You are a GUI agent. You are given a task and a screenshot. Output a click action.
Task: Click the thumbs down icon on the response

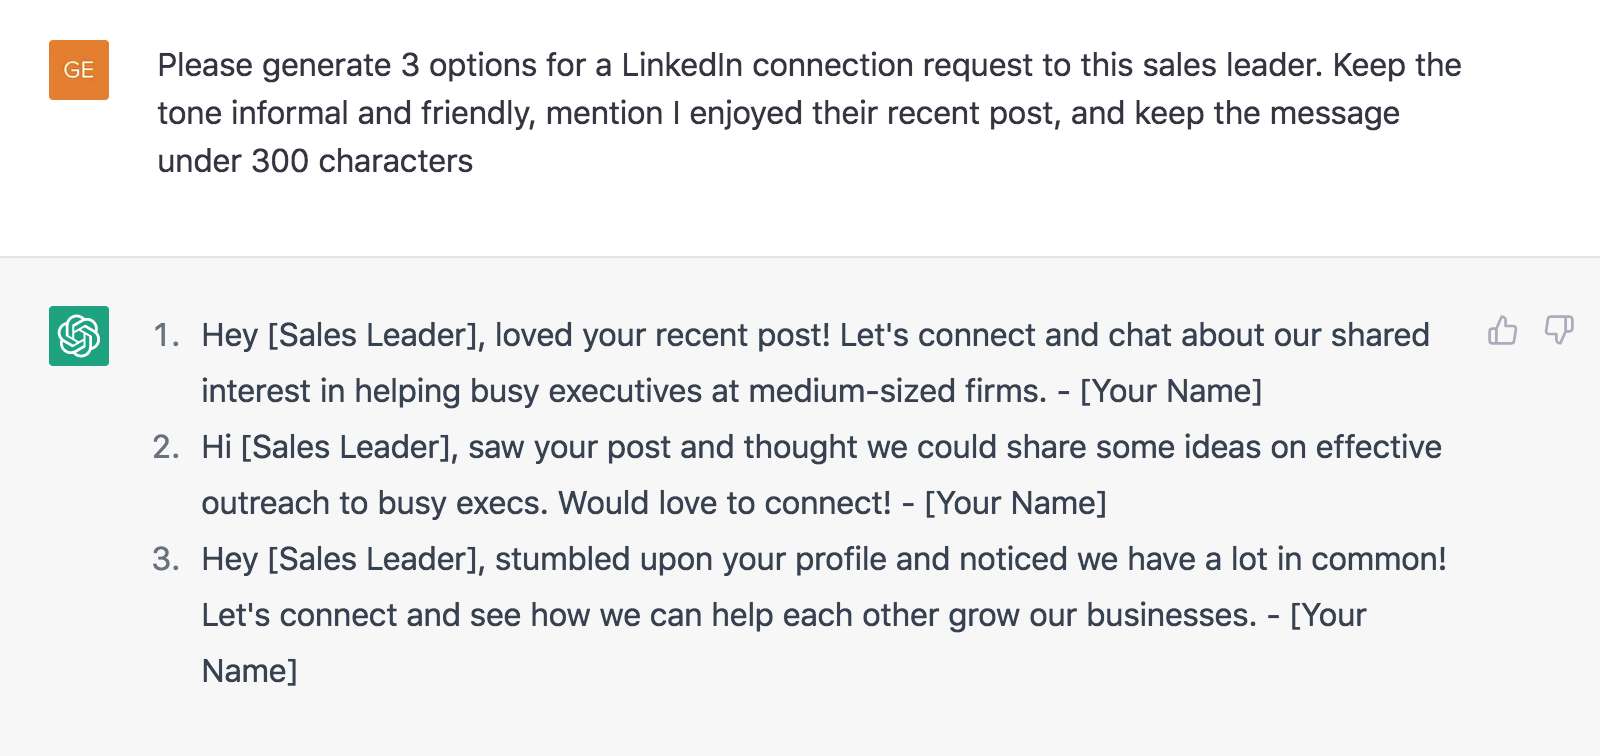1559,330
